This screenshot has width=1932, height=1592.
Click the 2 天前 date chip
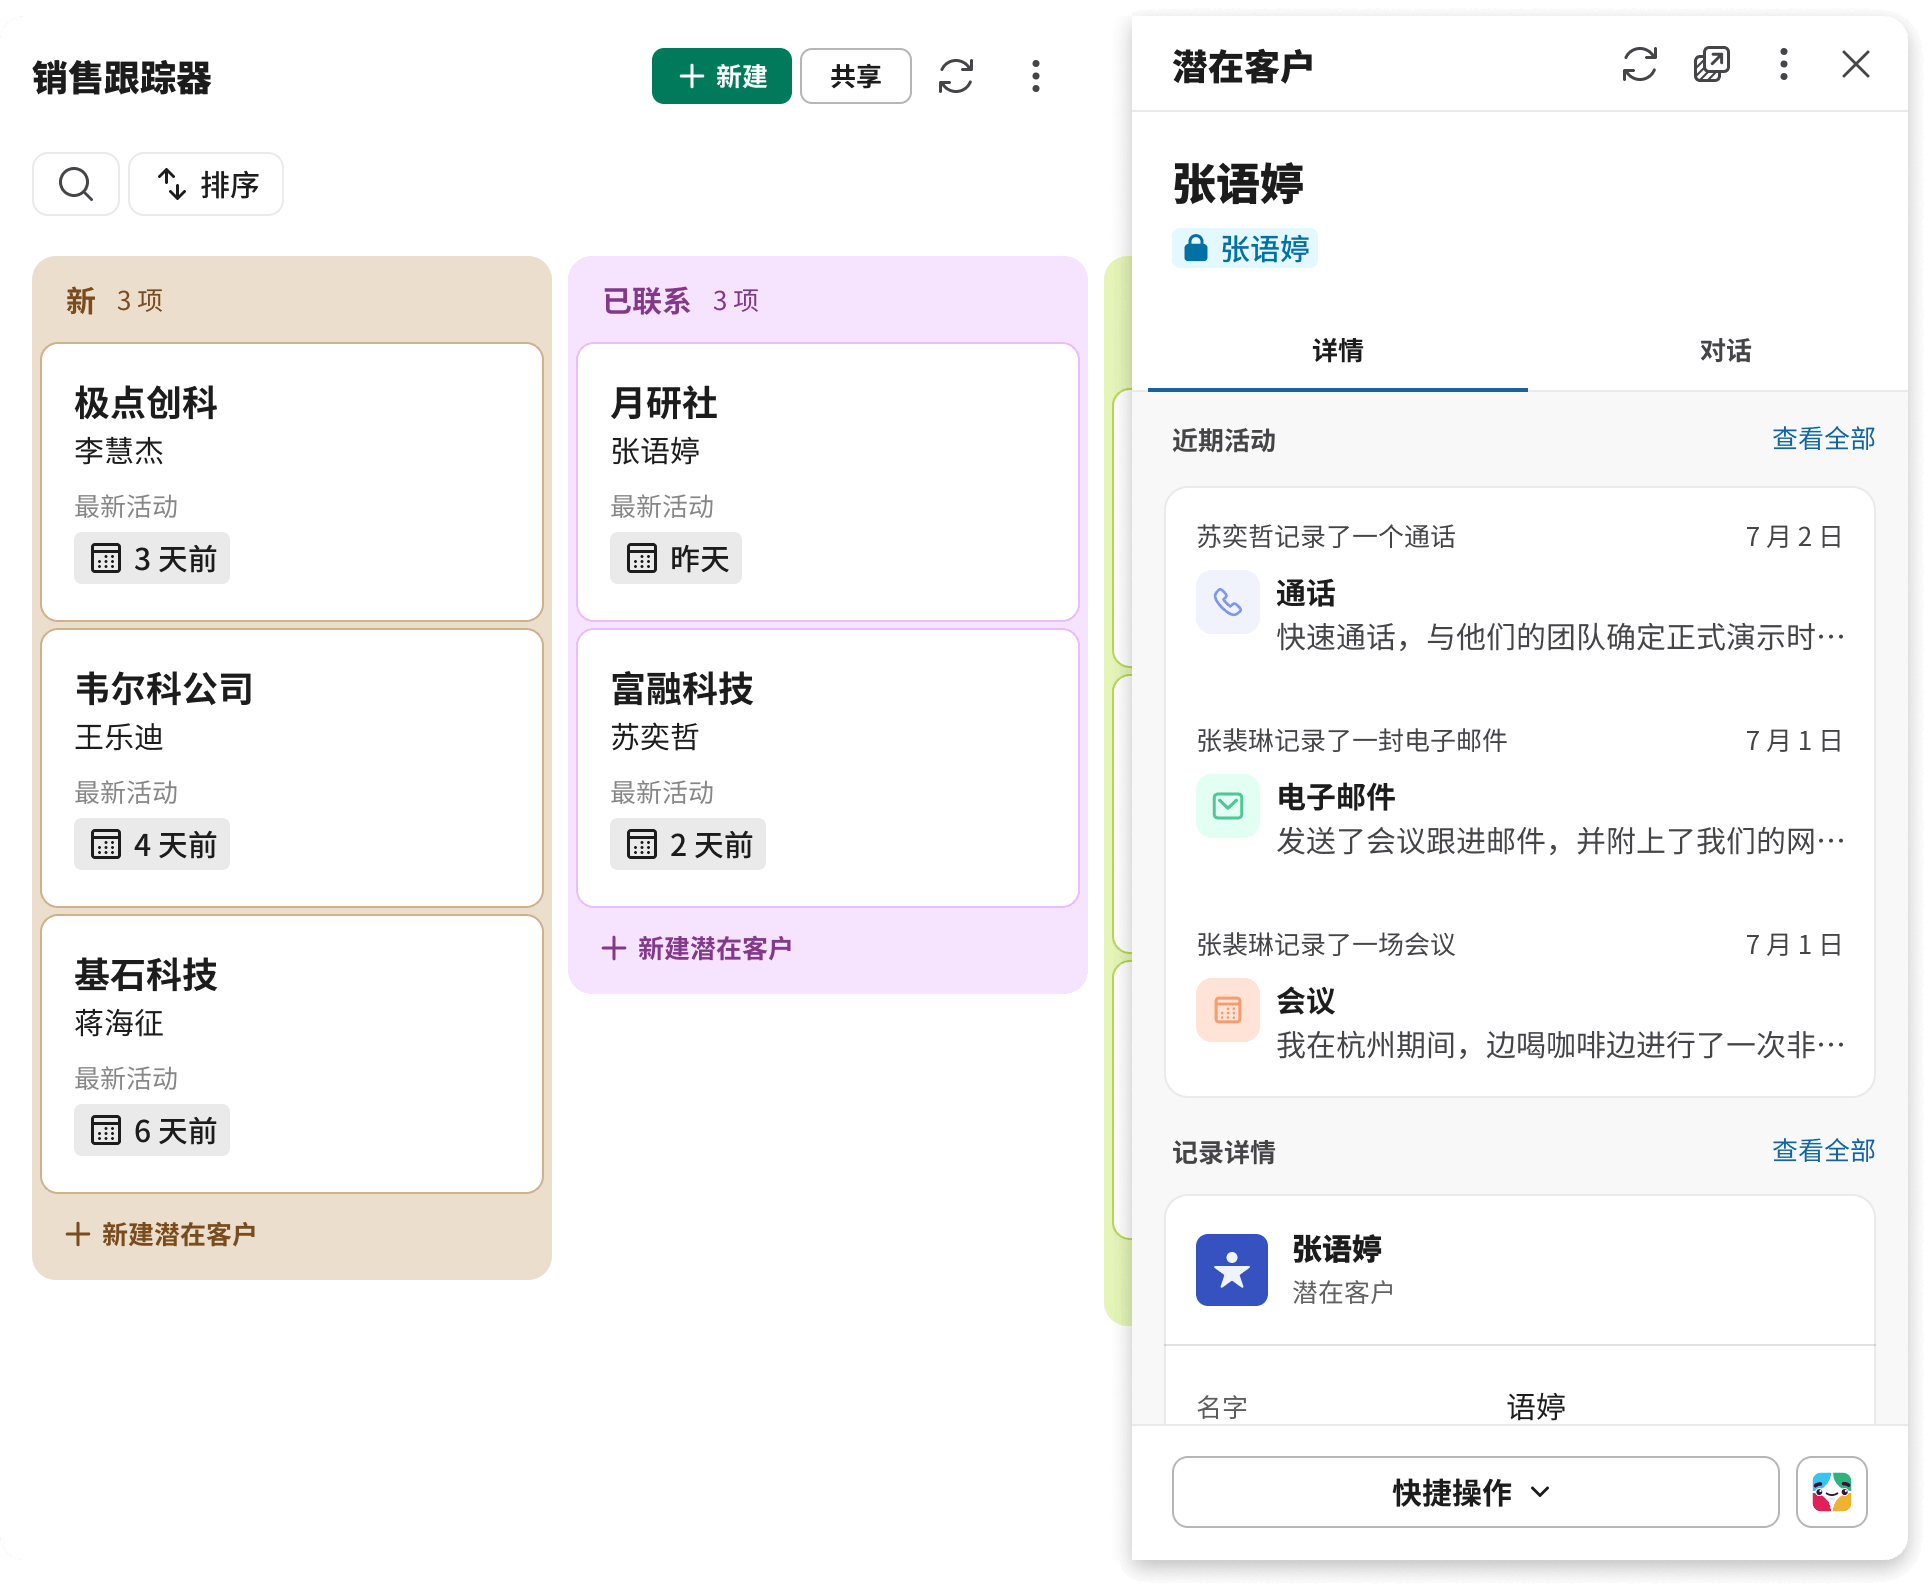(688, 844)
